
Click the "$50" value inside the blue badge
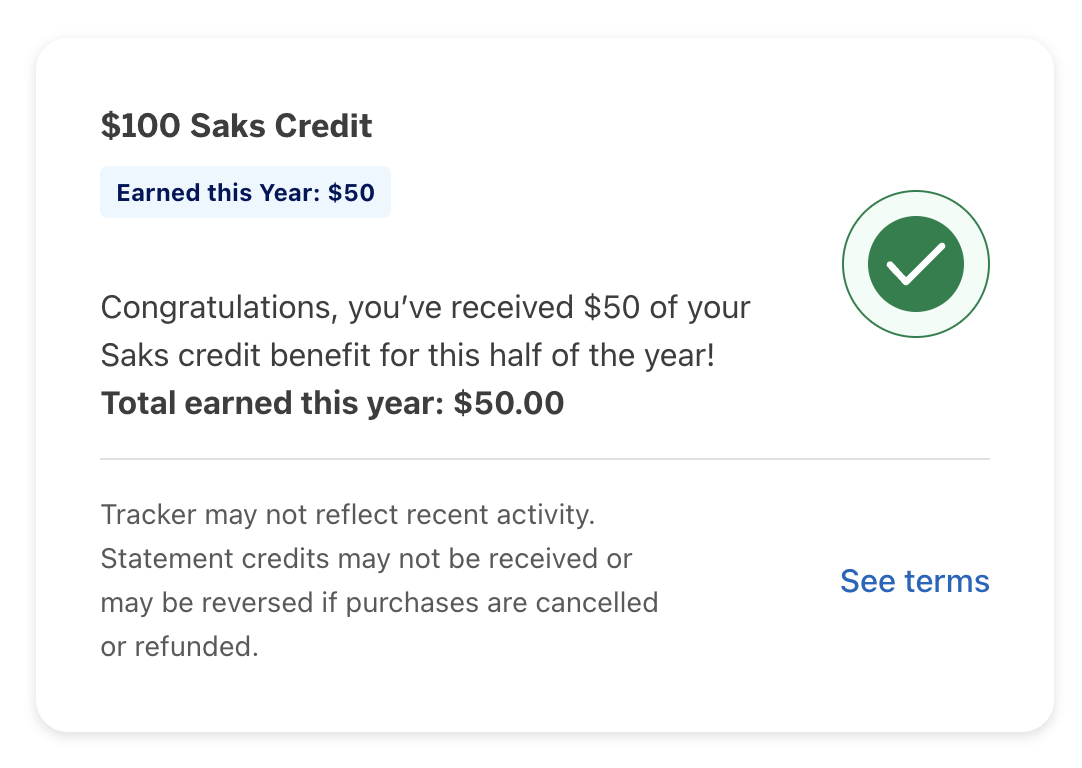(351, 193)
